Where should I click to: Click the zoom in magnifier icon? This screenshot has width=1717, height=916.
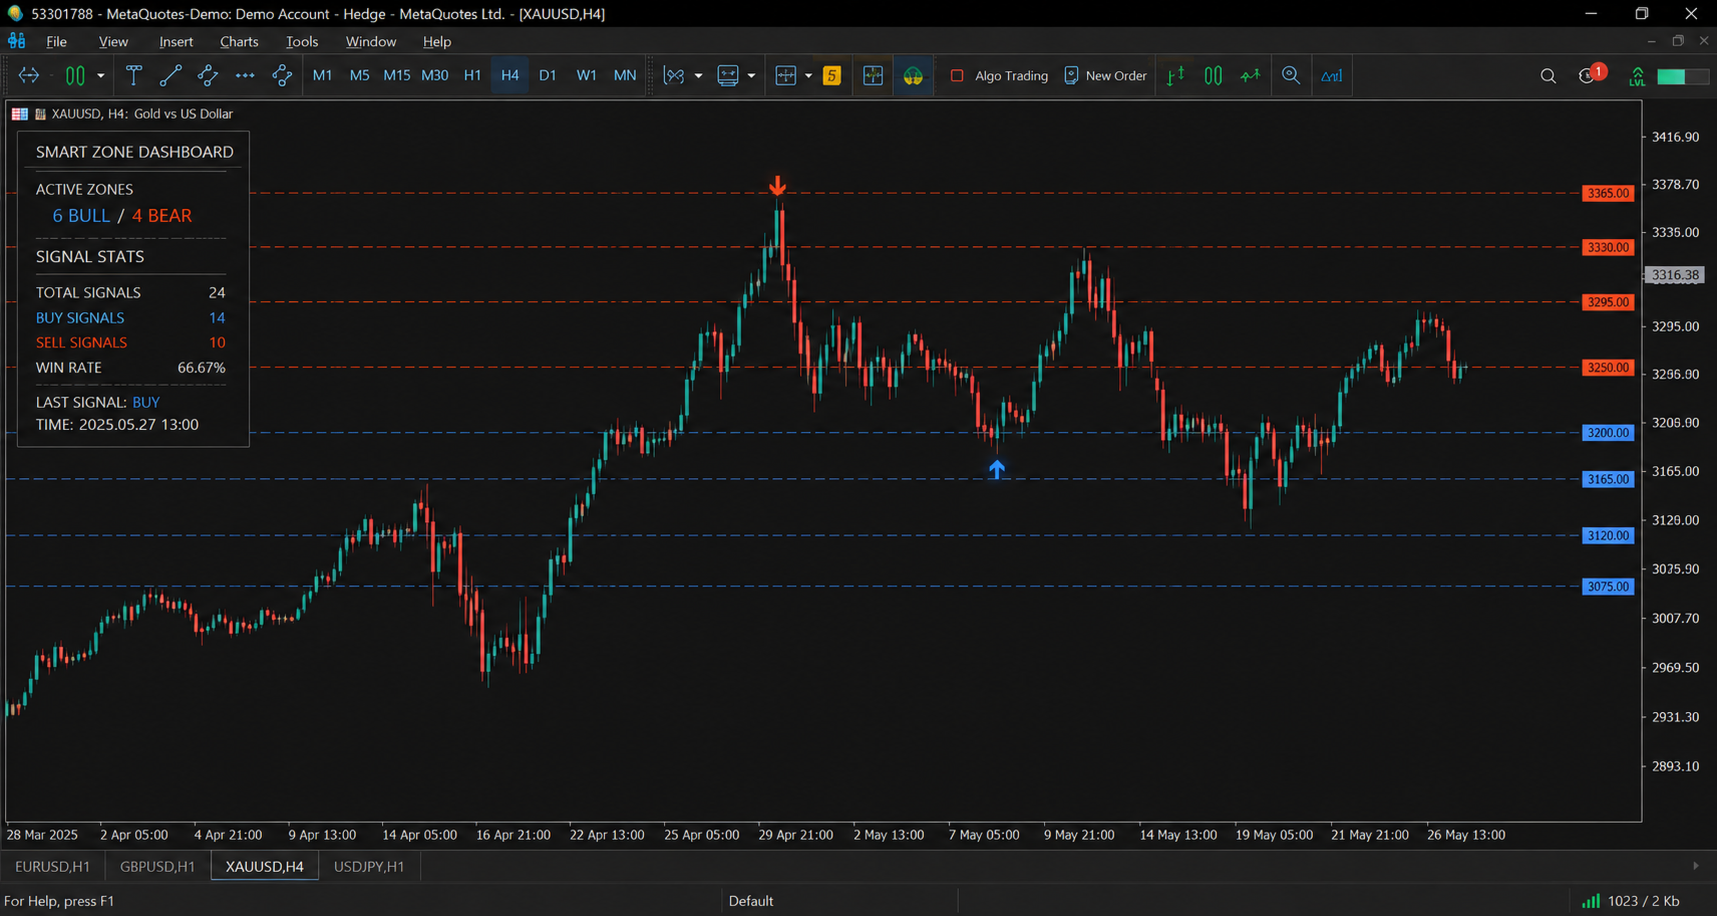pos(1291,76)
